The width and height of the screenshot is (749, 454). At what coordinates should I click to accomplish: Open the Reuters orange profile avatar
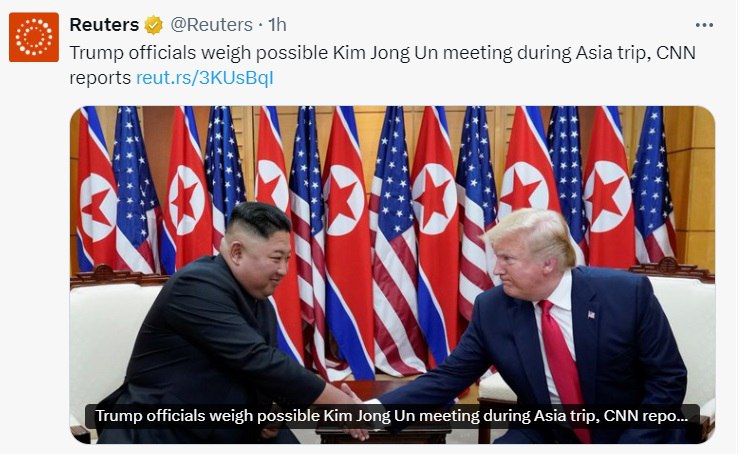pos(34,37)
